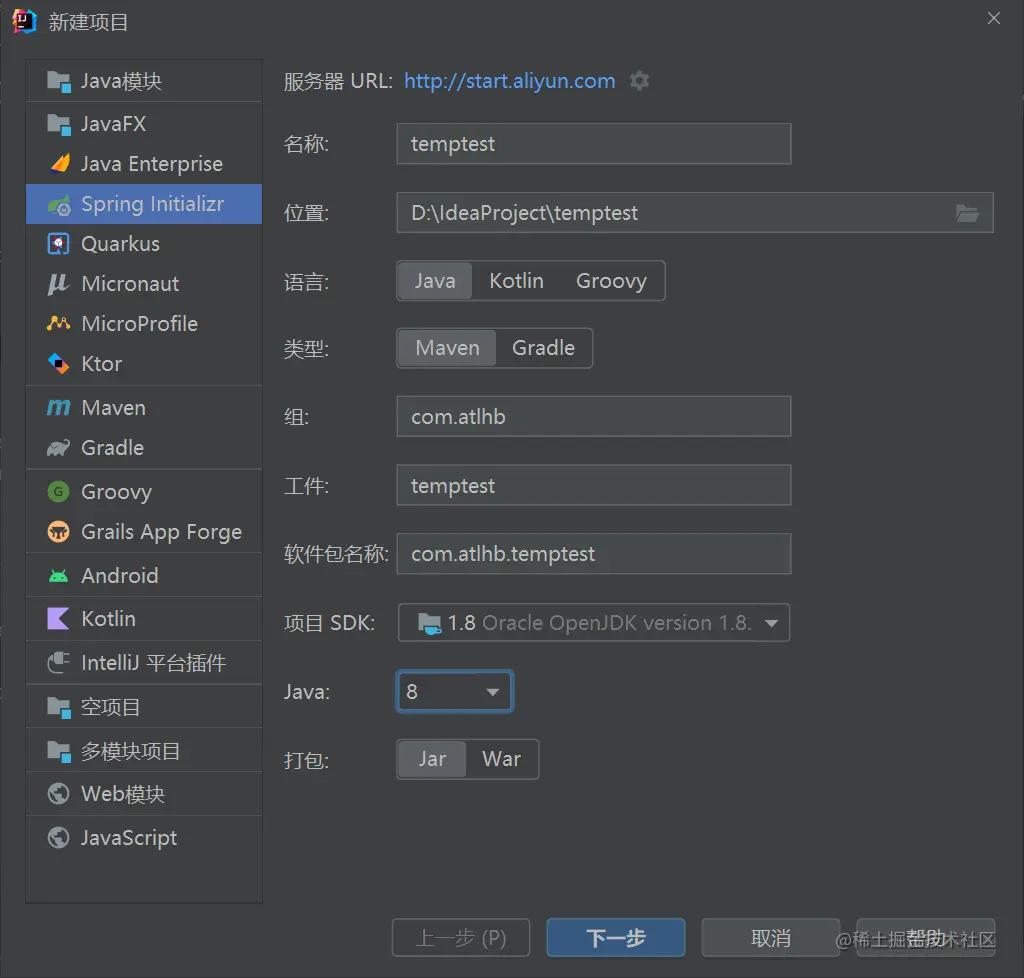Viewport: 1024px width, 978px height.
Task: Select Quarkus project type
Action: (x=144, y=244)
